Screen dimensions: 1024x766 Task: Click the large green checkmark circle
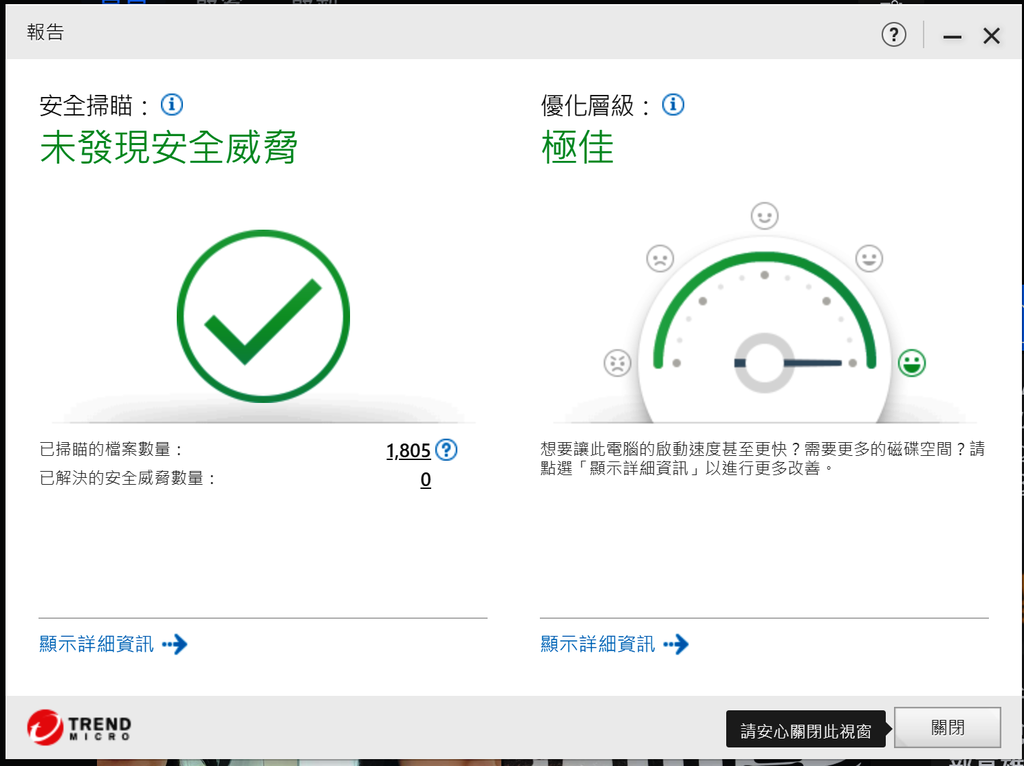263,316
